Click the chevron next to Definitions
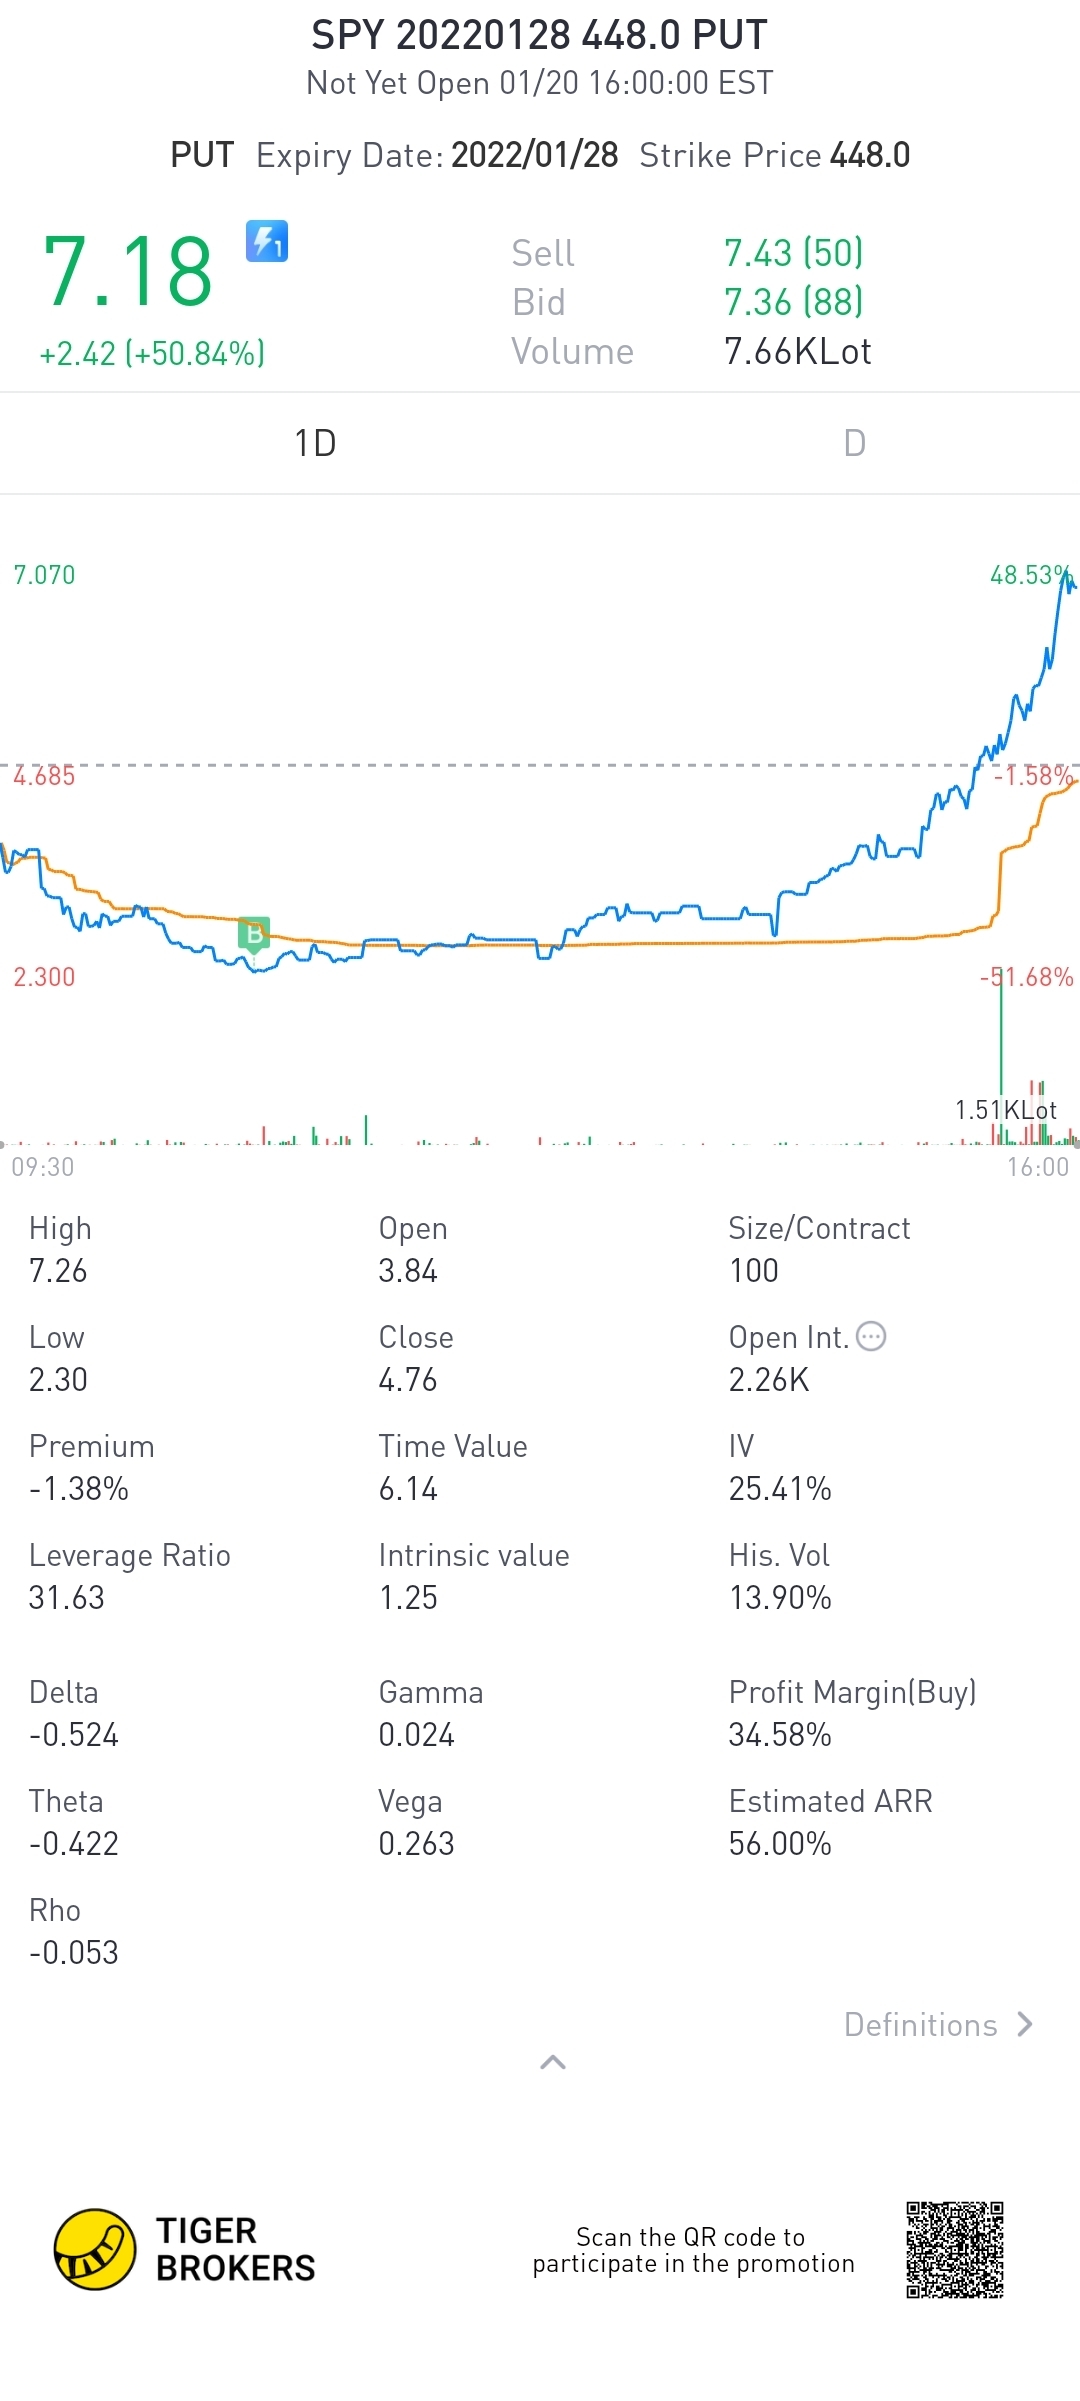 point(1025,2025)
